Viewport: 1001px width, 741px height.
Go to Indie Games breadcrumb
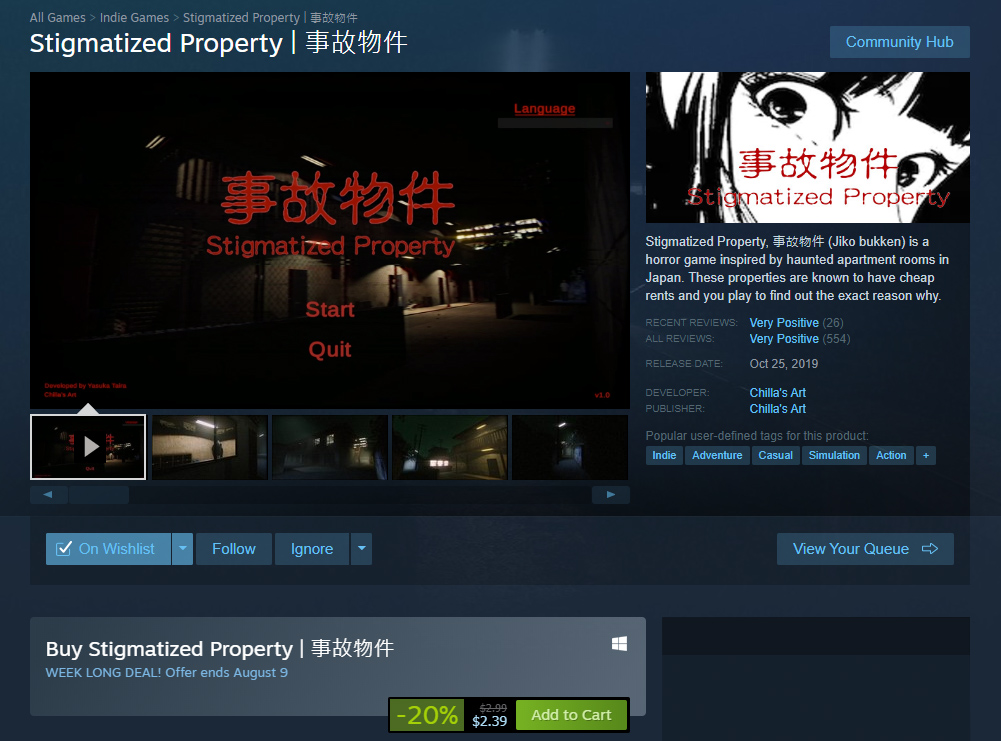[134, 18]
